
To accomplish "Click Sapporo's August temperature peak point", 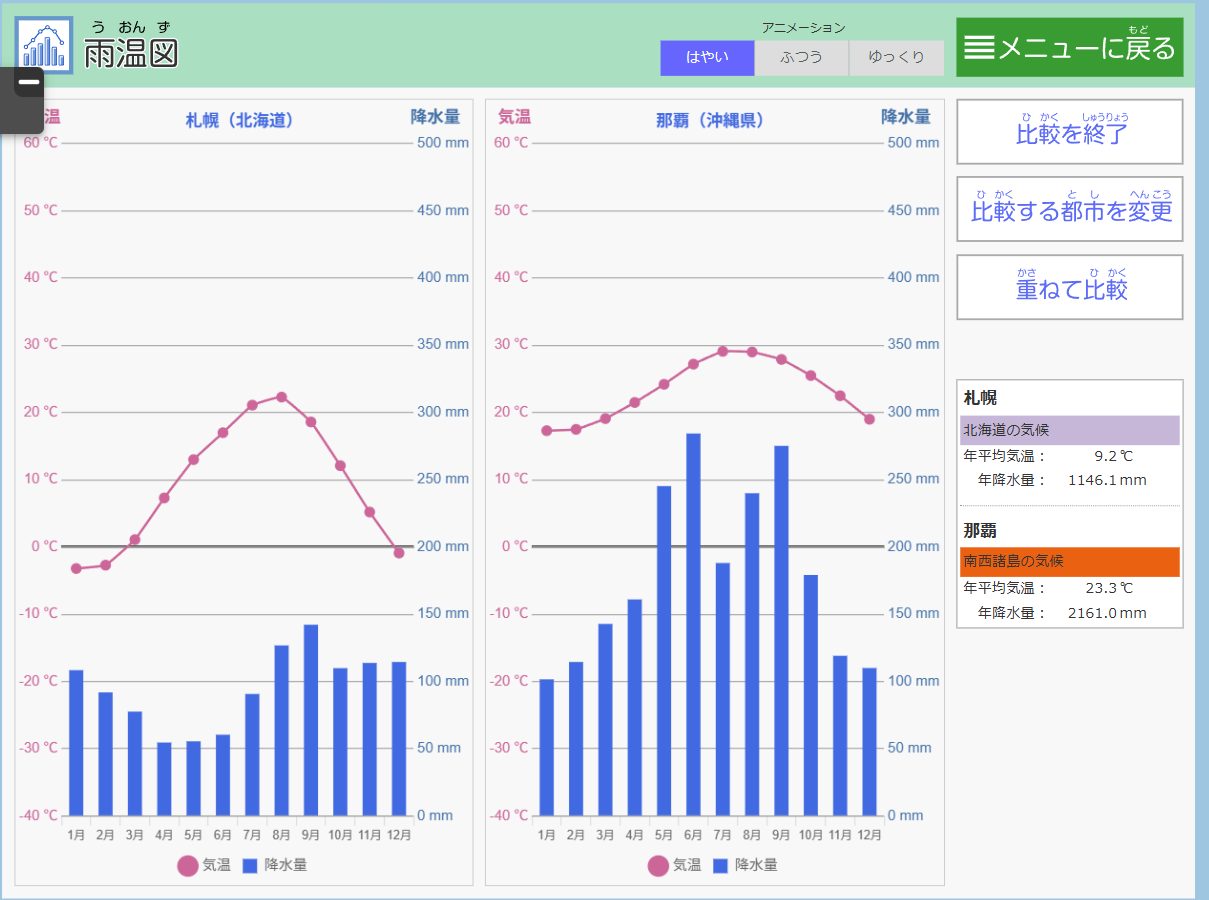I will [x=282, y=397].
